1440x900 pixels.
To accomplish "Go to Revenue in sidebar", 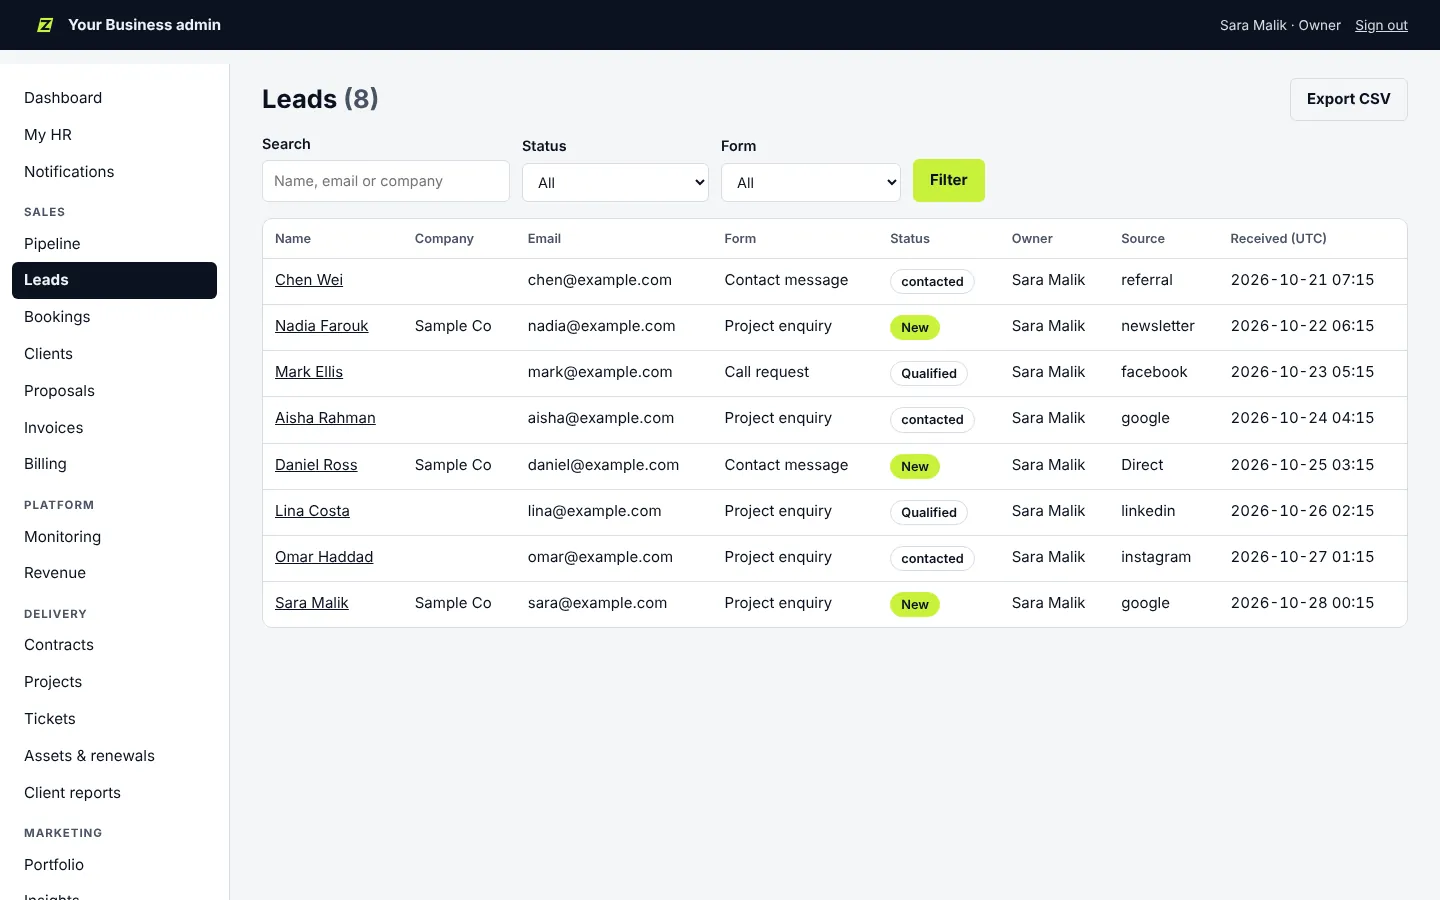I will (x=114, y=573).
